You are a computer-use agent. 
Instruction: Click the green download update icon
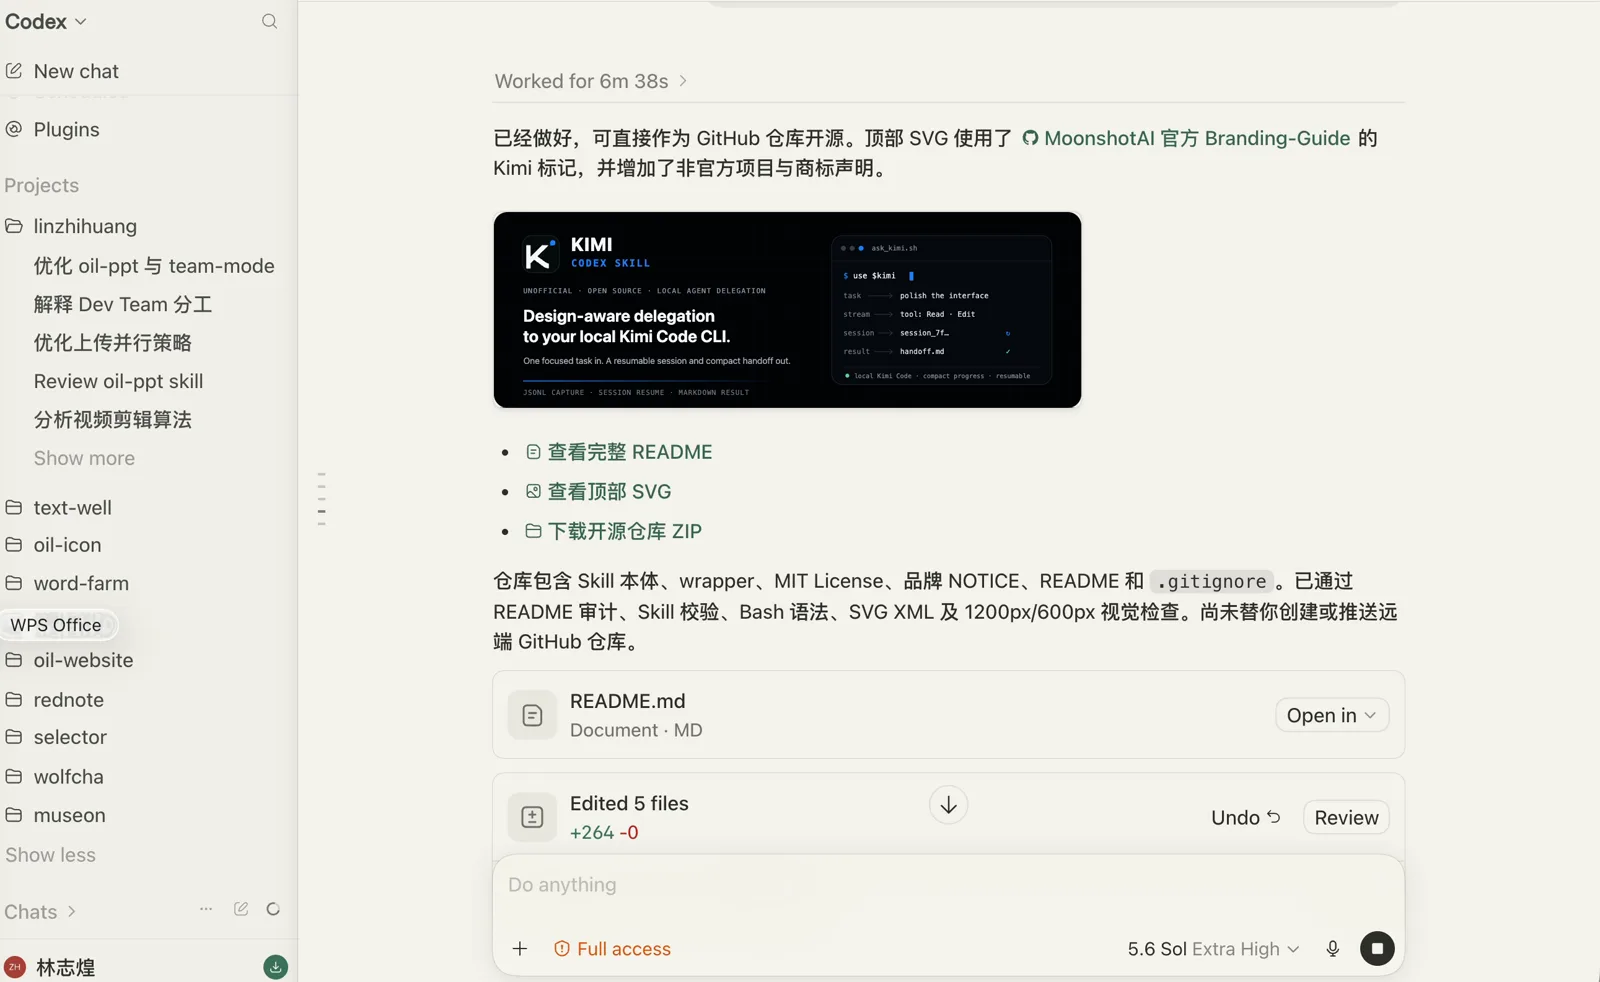click(x=275, y=967)
